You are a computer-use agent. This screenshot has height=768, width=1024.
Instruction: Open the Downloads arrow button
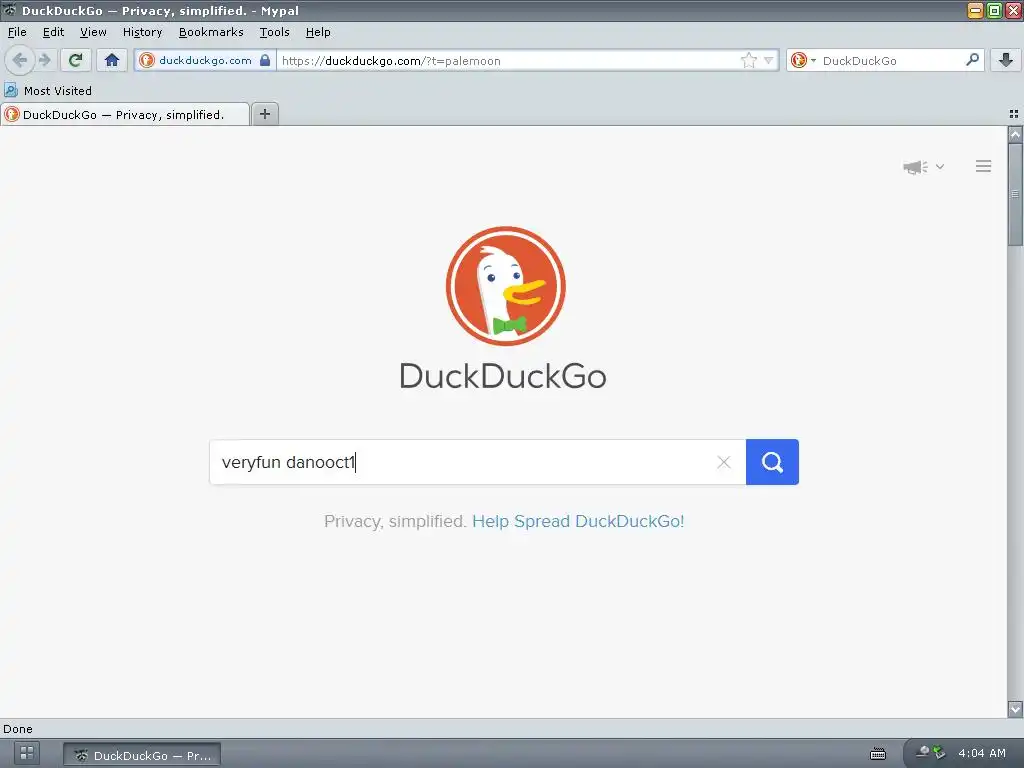1006,61
